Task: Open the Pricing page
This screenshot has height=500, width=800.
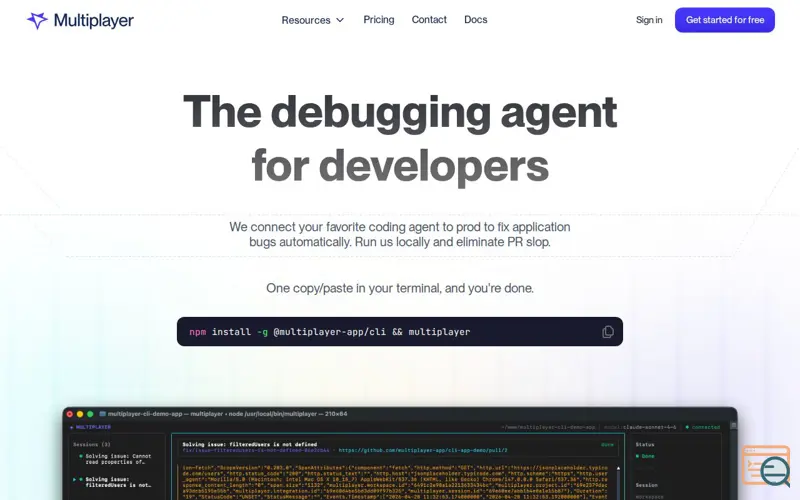Action: pyautogui.click(x=379, y=19)
